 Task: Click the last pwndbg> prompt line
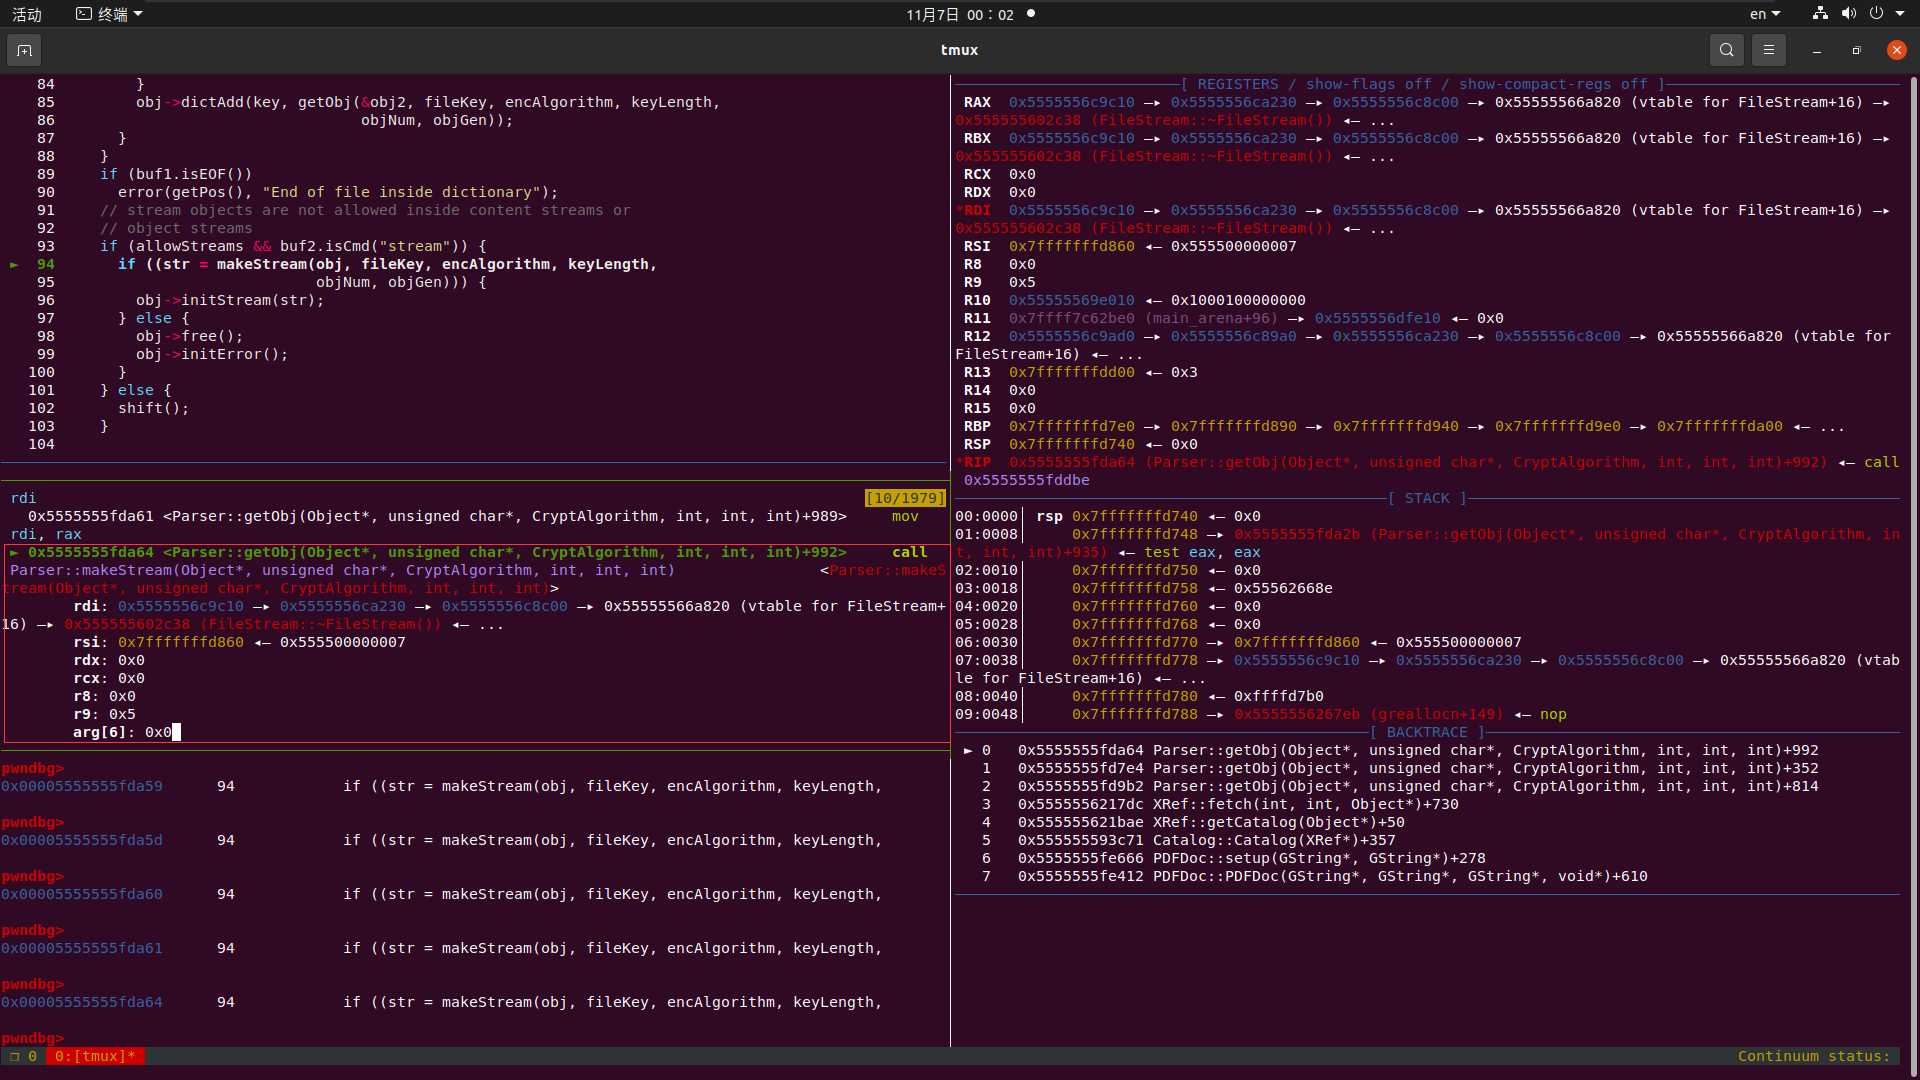[33, 1038]
